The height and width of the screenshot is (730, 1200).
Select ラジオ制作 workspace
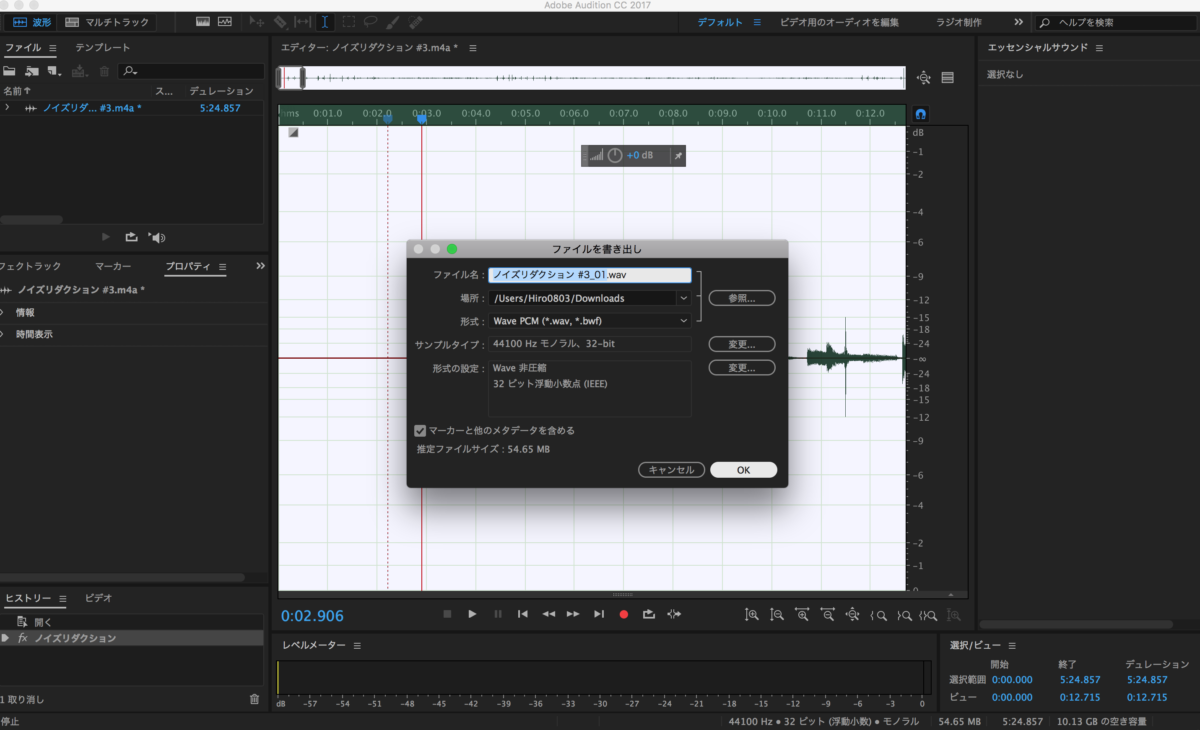click(x=958, y=21)
